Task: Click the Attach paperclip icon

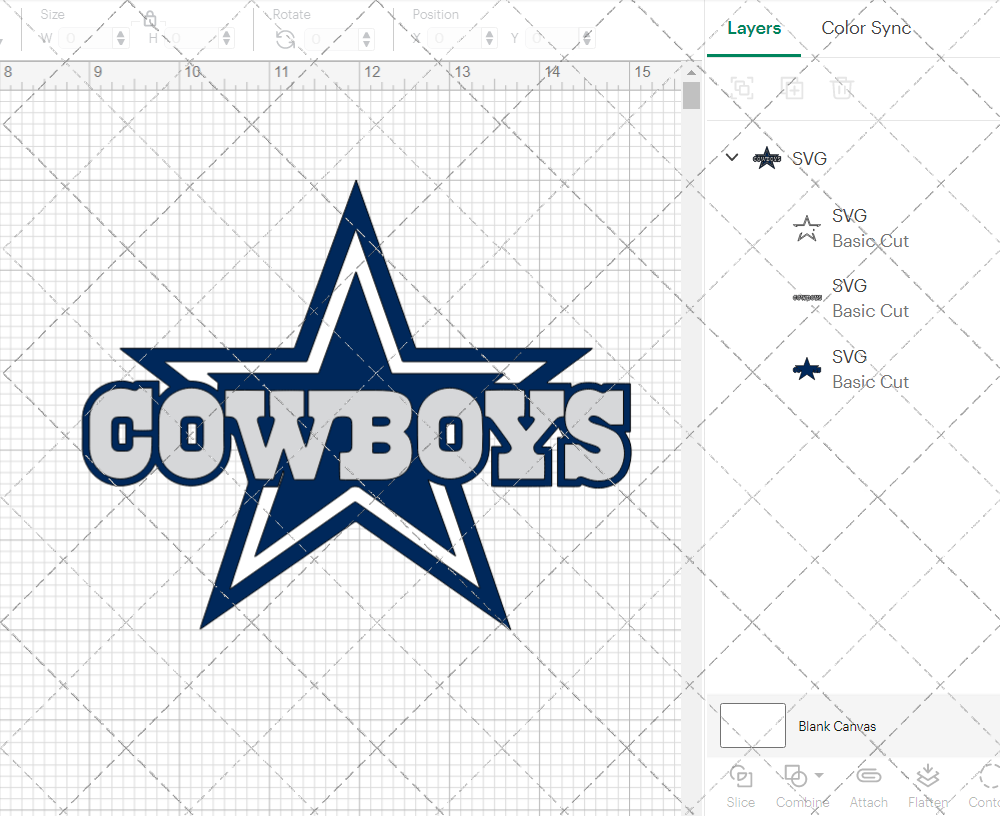Action: (868, 776)
